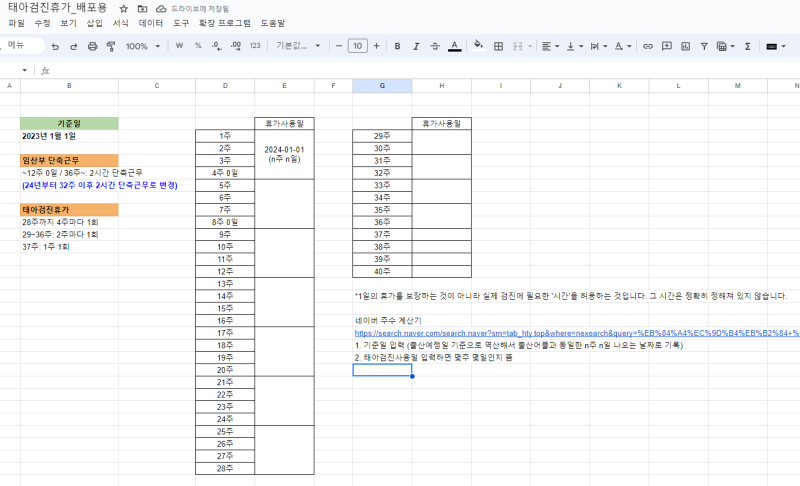
Task: Print the spreadsheet
Action: click(92, 46)
